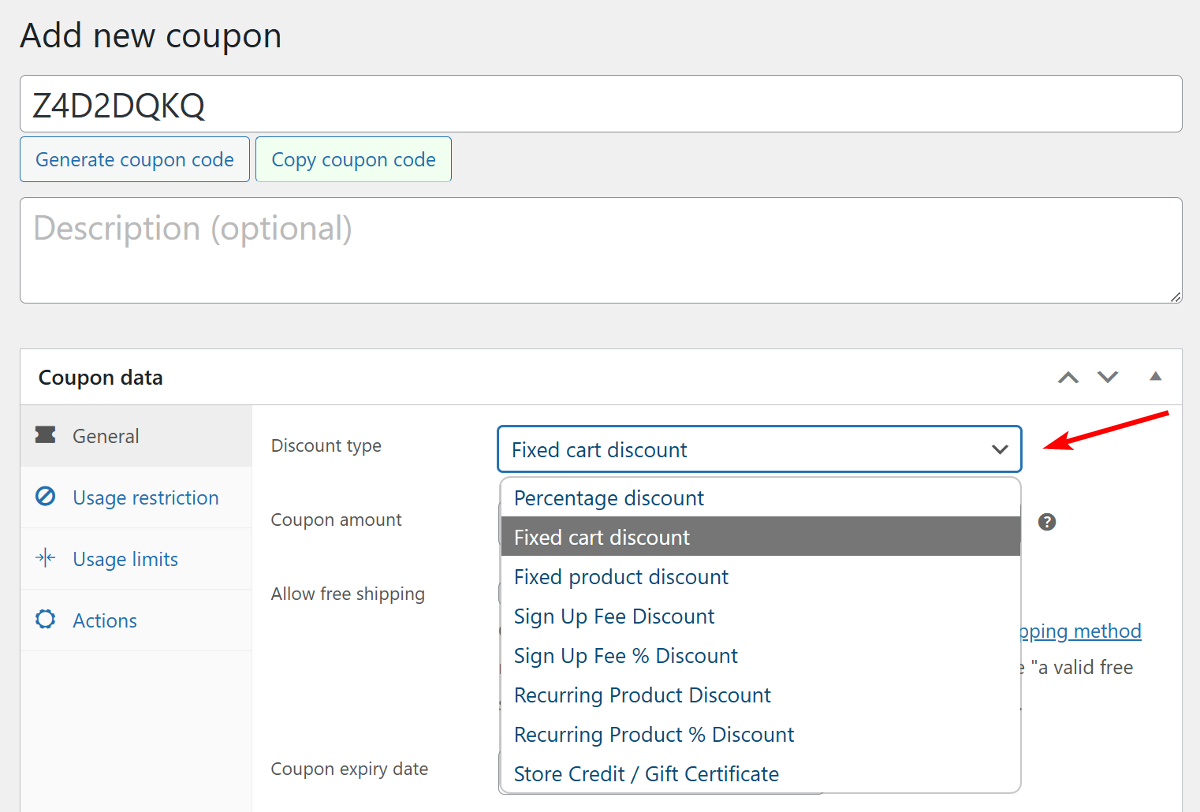The image size is (1200, 812).
Task: Click the Usage restriction ban icon
Action: 45,497
